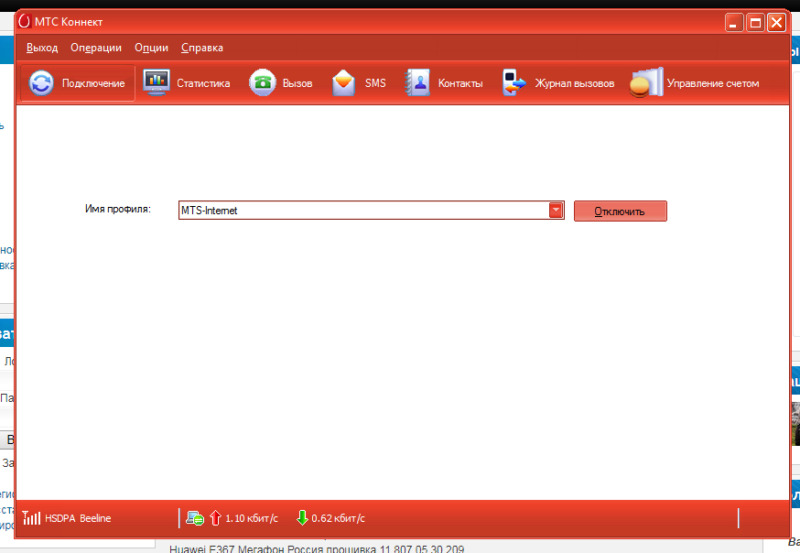Open the Выход menu
The height and width of the screenshot is (553, 800).
(x=42, y=47)
